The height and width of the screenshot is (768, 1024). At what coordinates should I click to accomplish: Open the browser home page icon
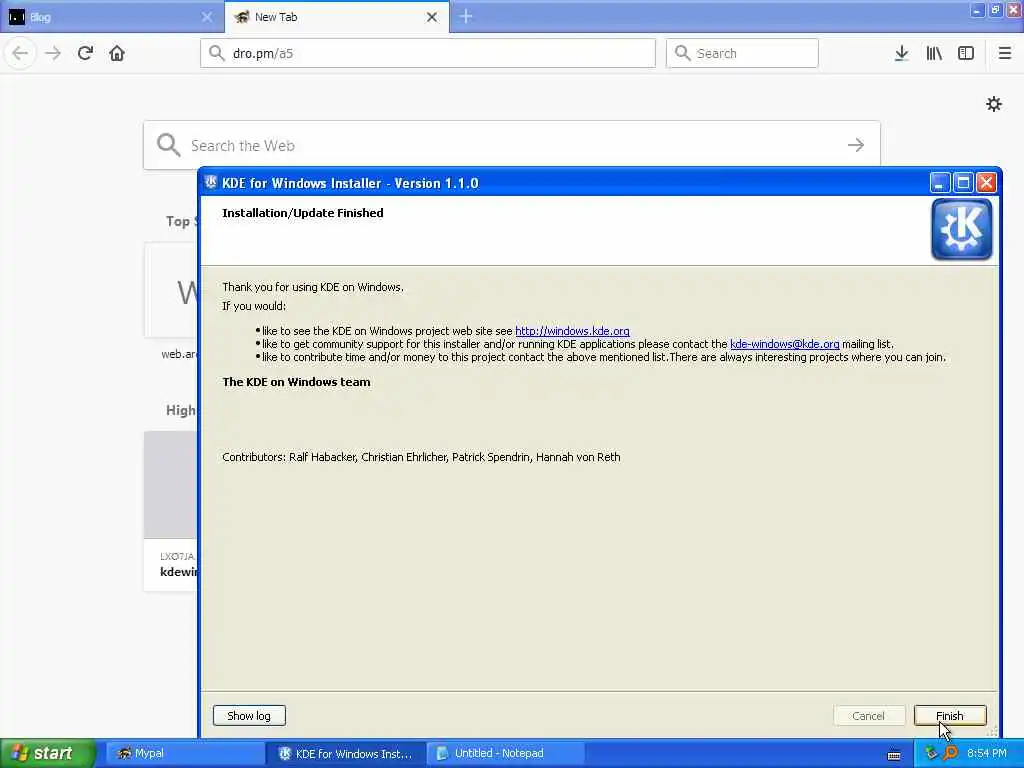(x=117, y=53)
